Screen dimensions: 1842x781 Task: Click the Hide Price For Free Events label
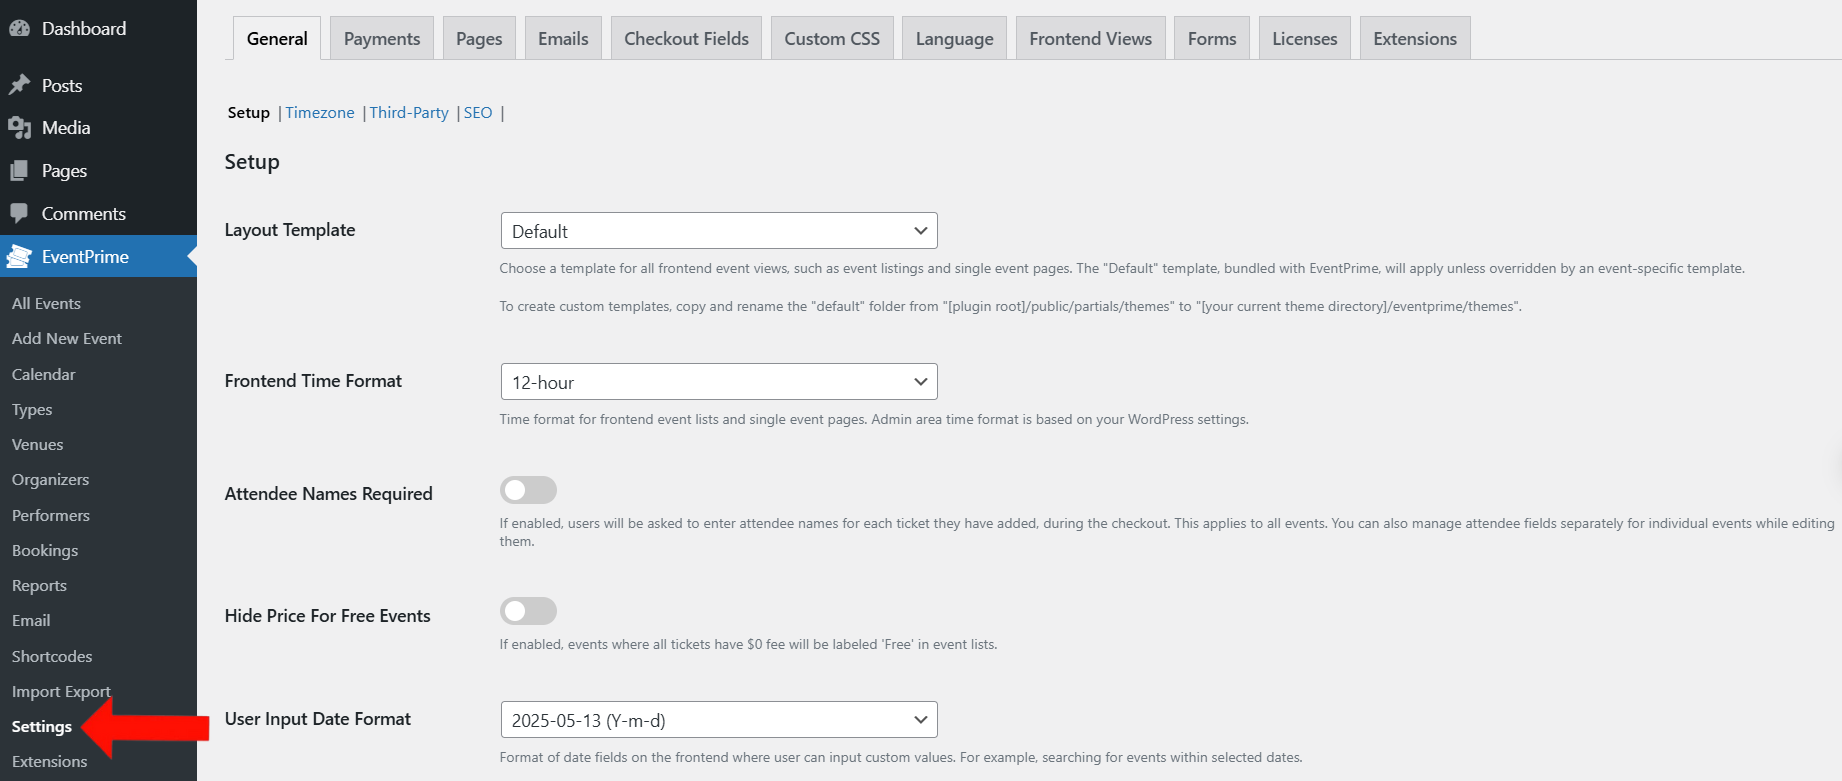click(327, 615)
